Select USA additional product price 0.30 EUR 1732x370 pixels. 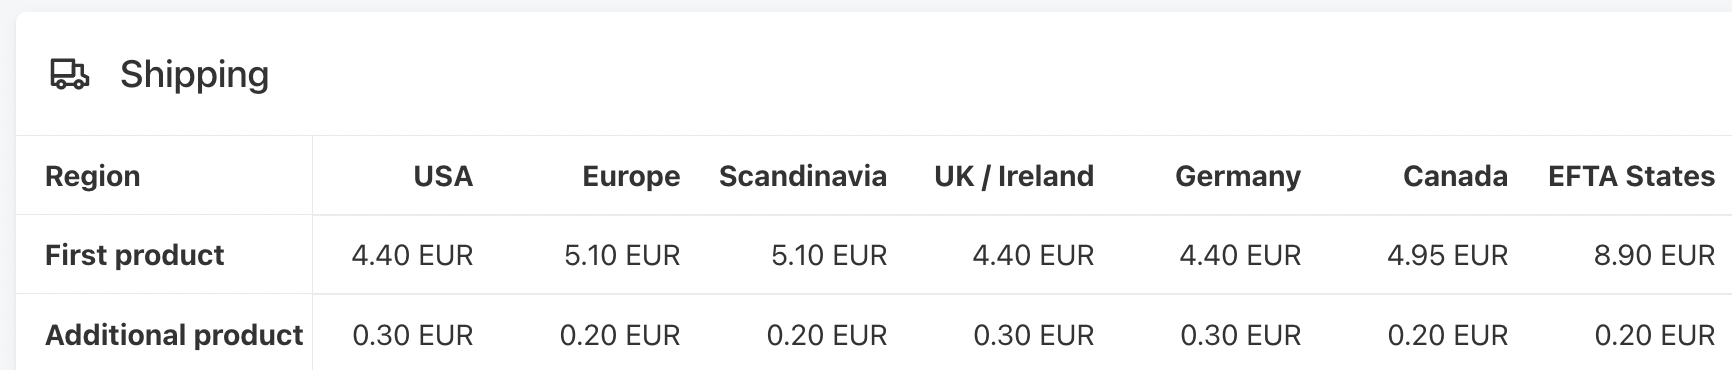413,335
